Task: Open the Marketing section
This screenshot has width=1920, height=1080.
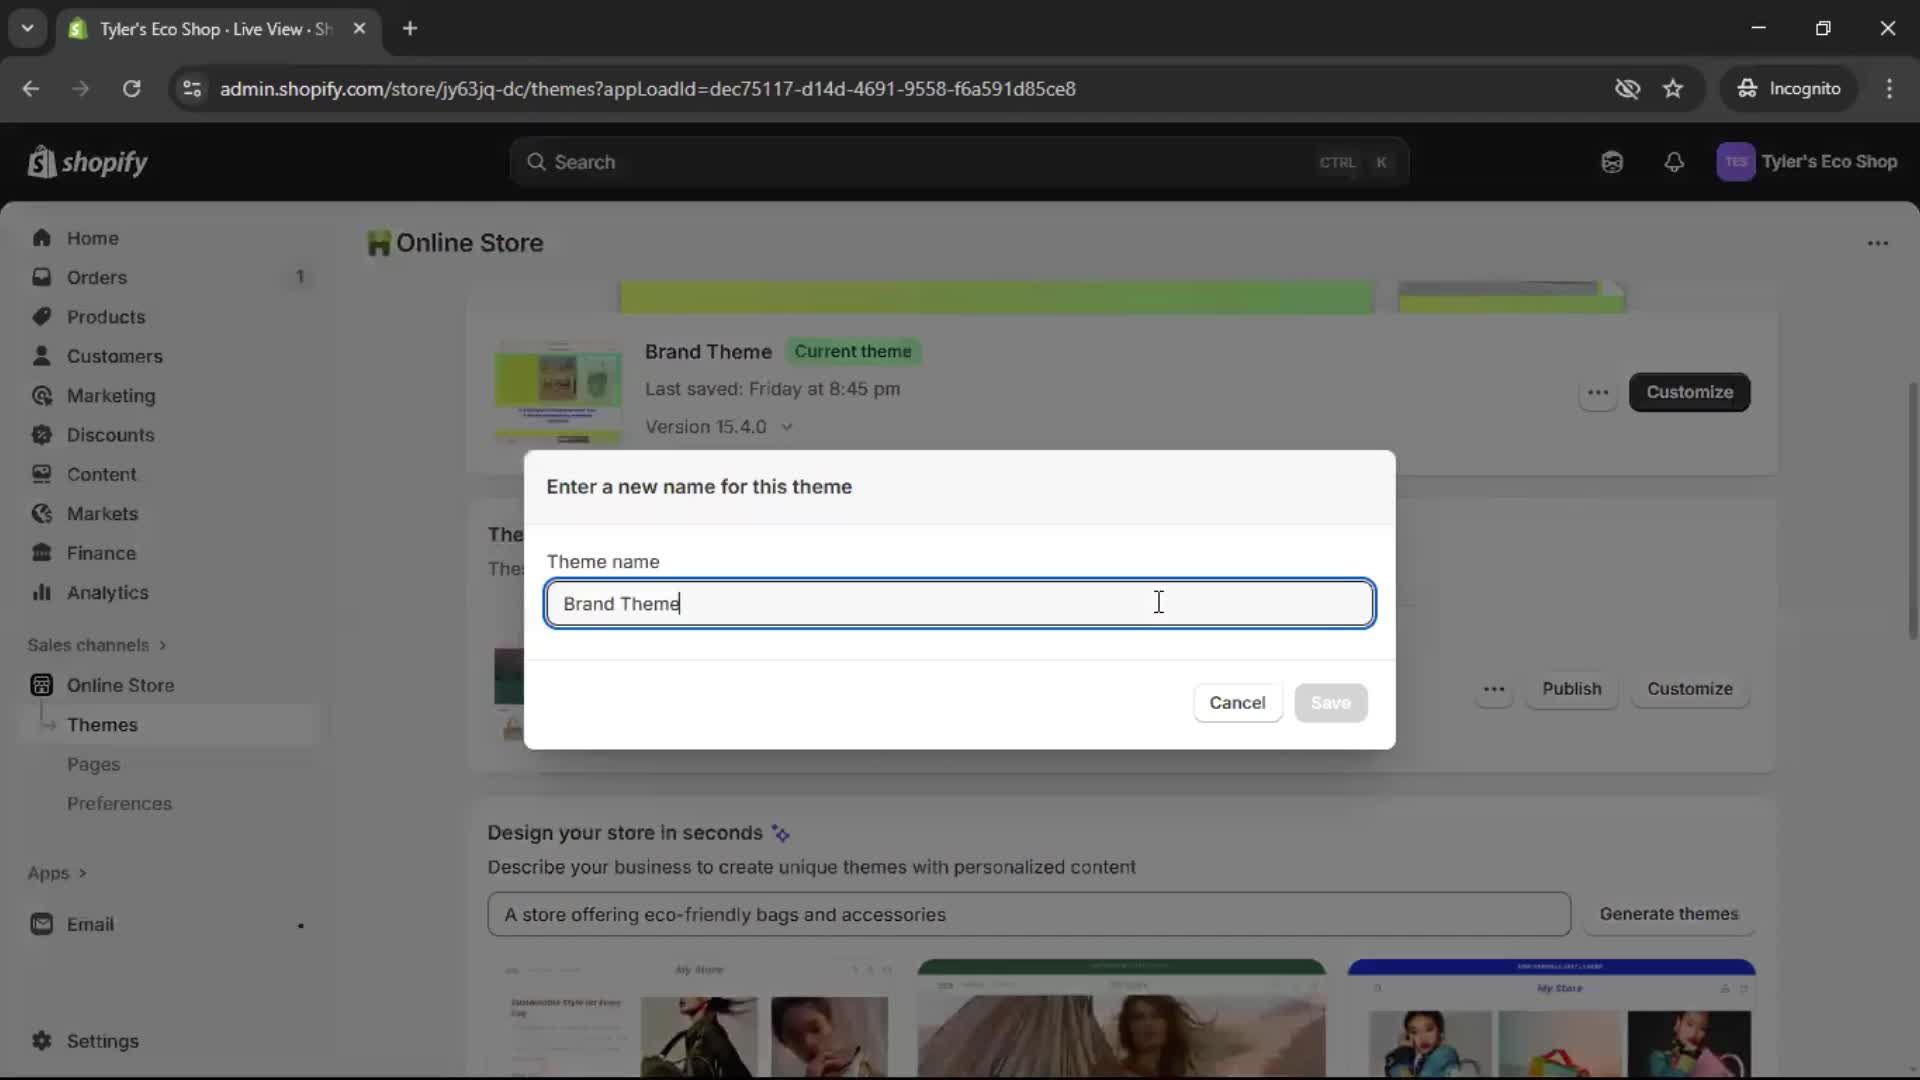Action: (x=110, y=396)
